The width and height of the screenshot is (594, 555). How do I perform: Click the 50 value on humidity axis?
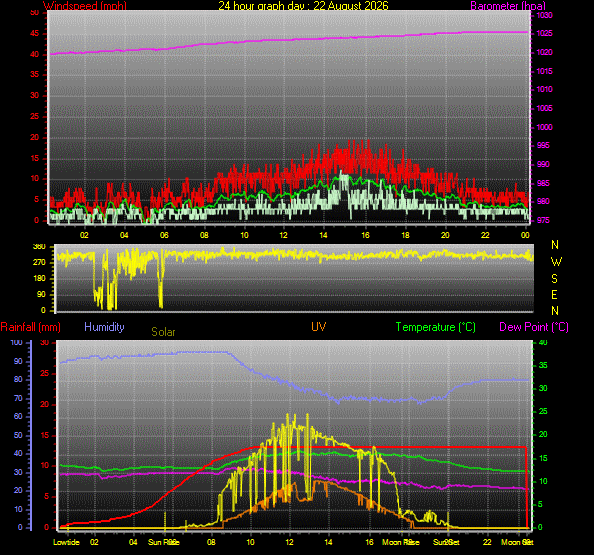[18, 435]
